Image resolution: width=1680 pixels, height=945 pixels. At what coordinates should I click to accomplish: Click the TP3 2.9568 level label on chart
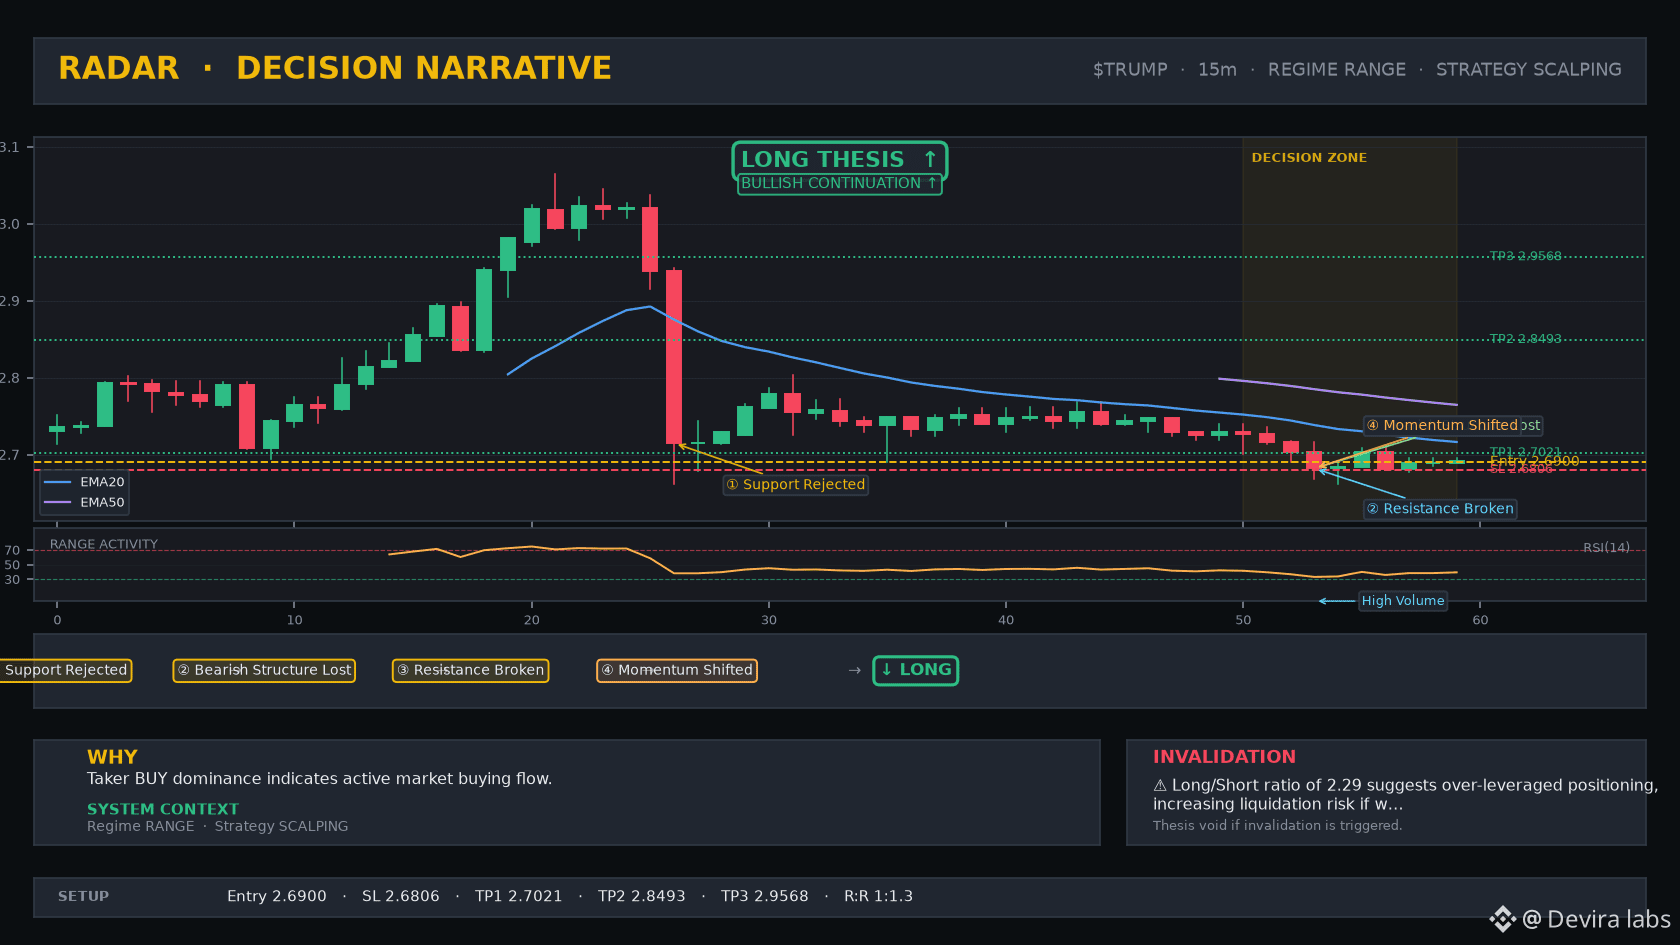(1525, 256)
